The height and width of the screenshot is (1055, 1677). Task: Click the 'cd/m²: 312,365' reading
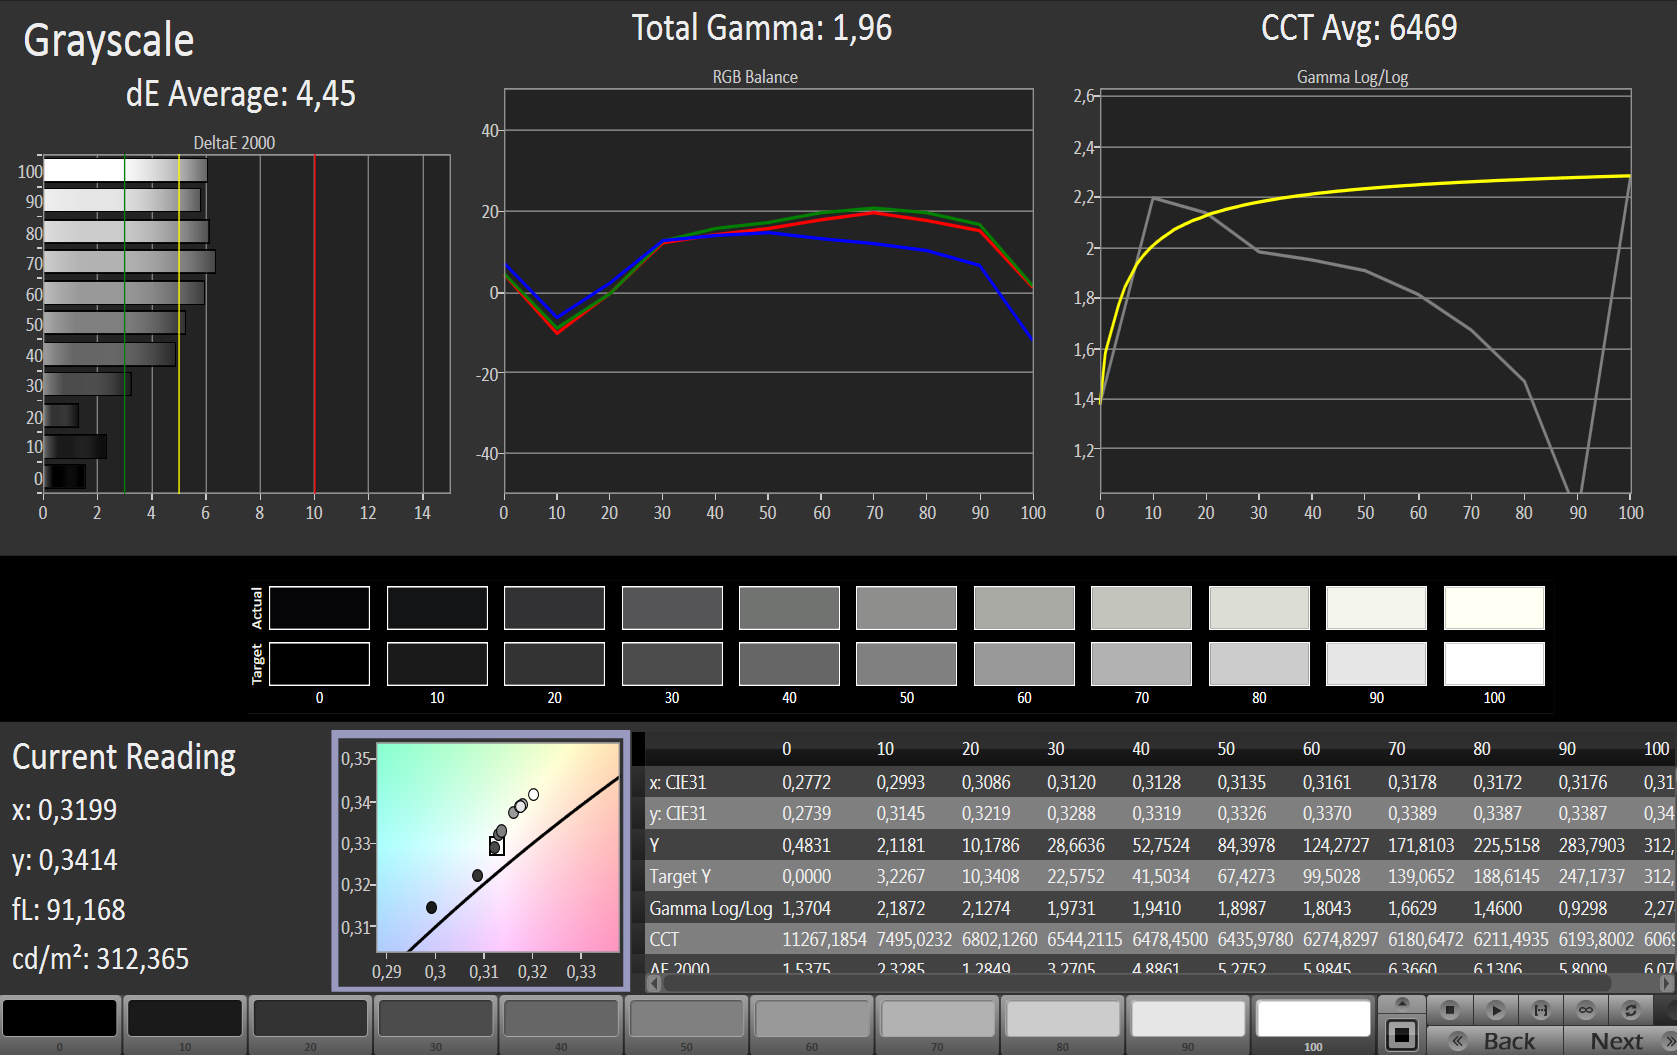pos(100,959)
